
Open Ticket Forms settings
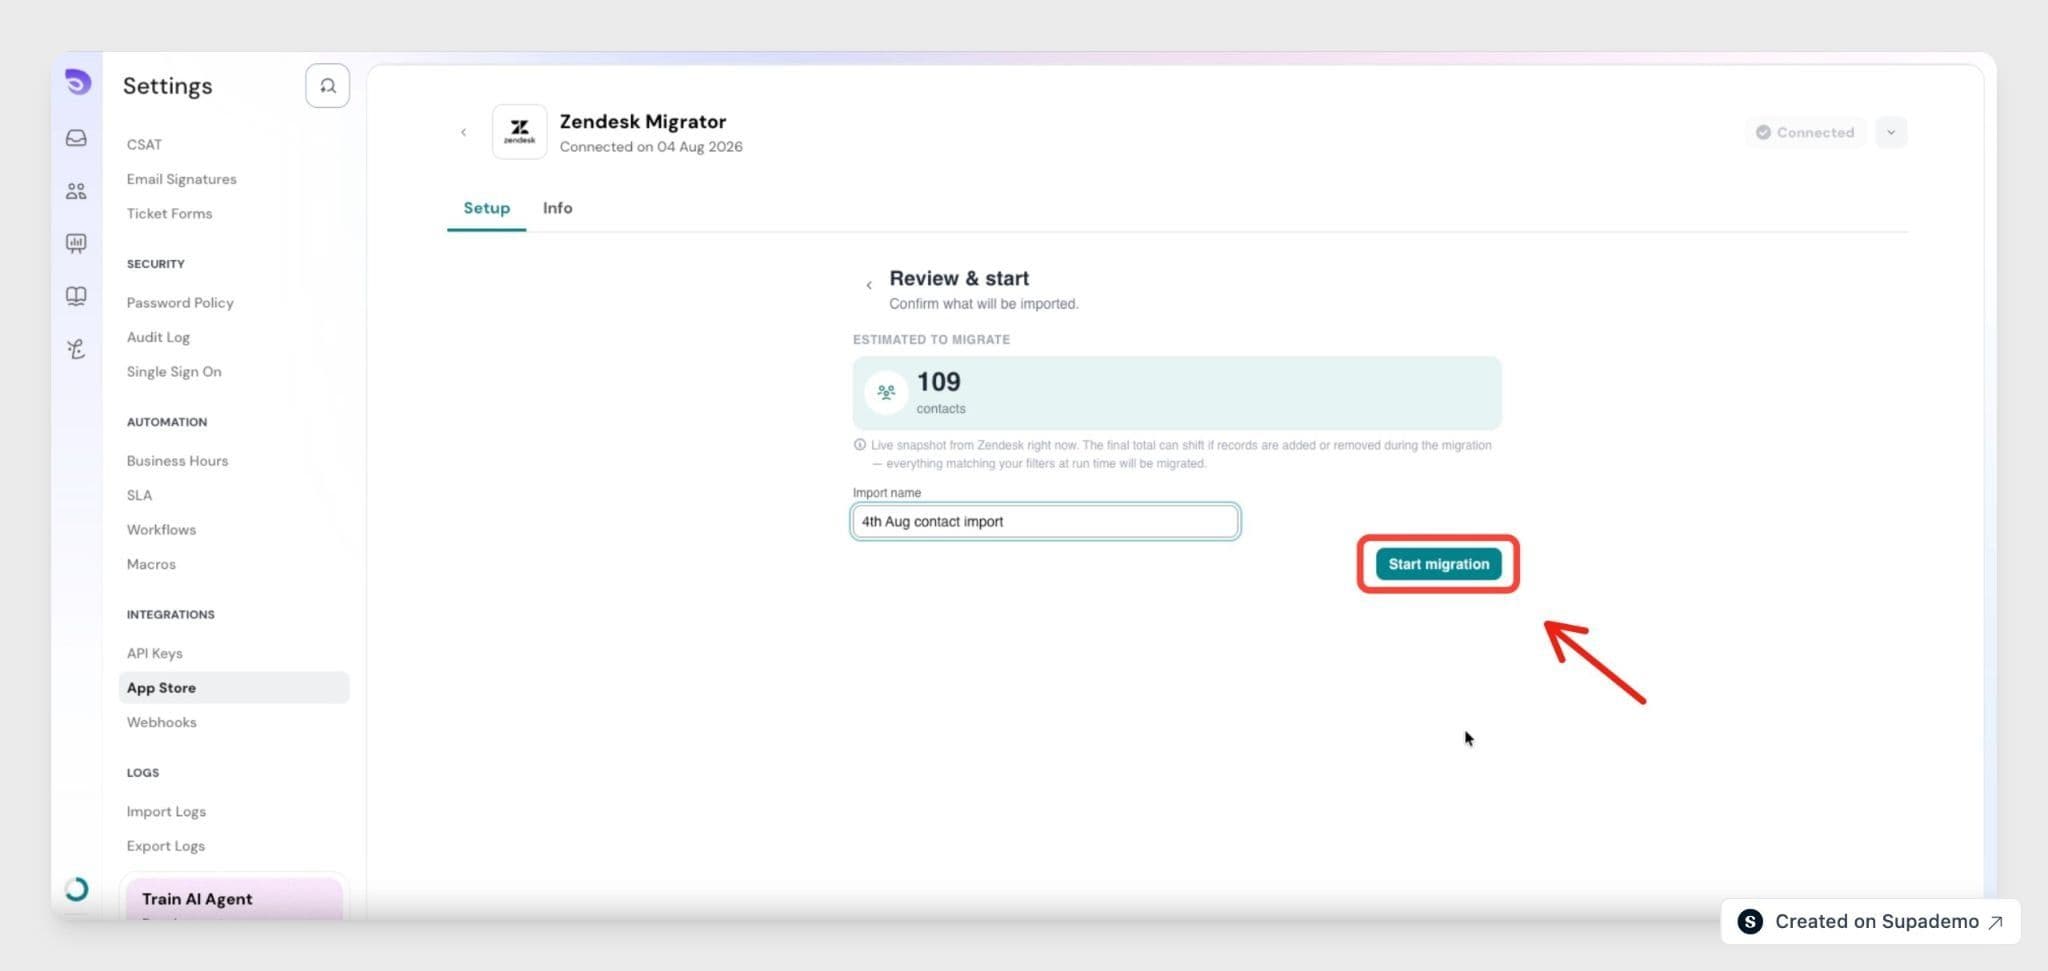click(x=169, y=213)
